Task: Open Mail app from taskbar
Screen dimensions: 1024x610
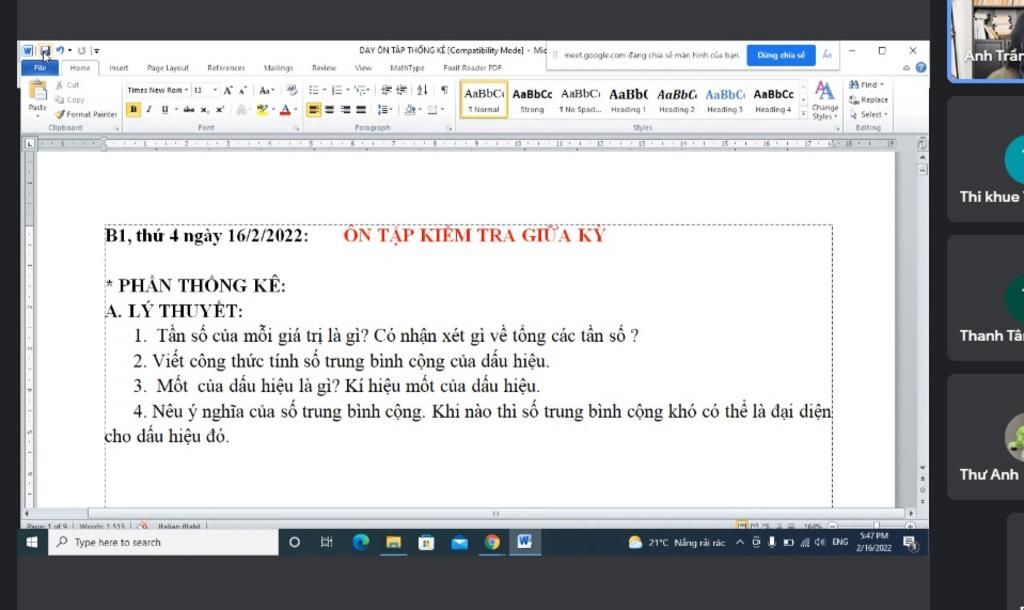Action: pos(460,542)
